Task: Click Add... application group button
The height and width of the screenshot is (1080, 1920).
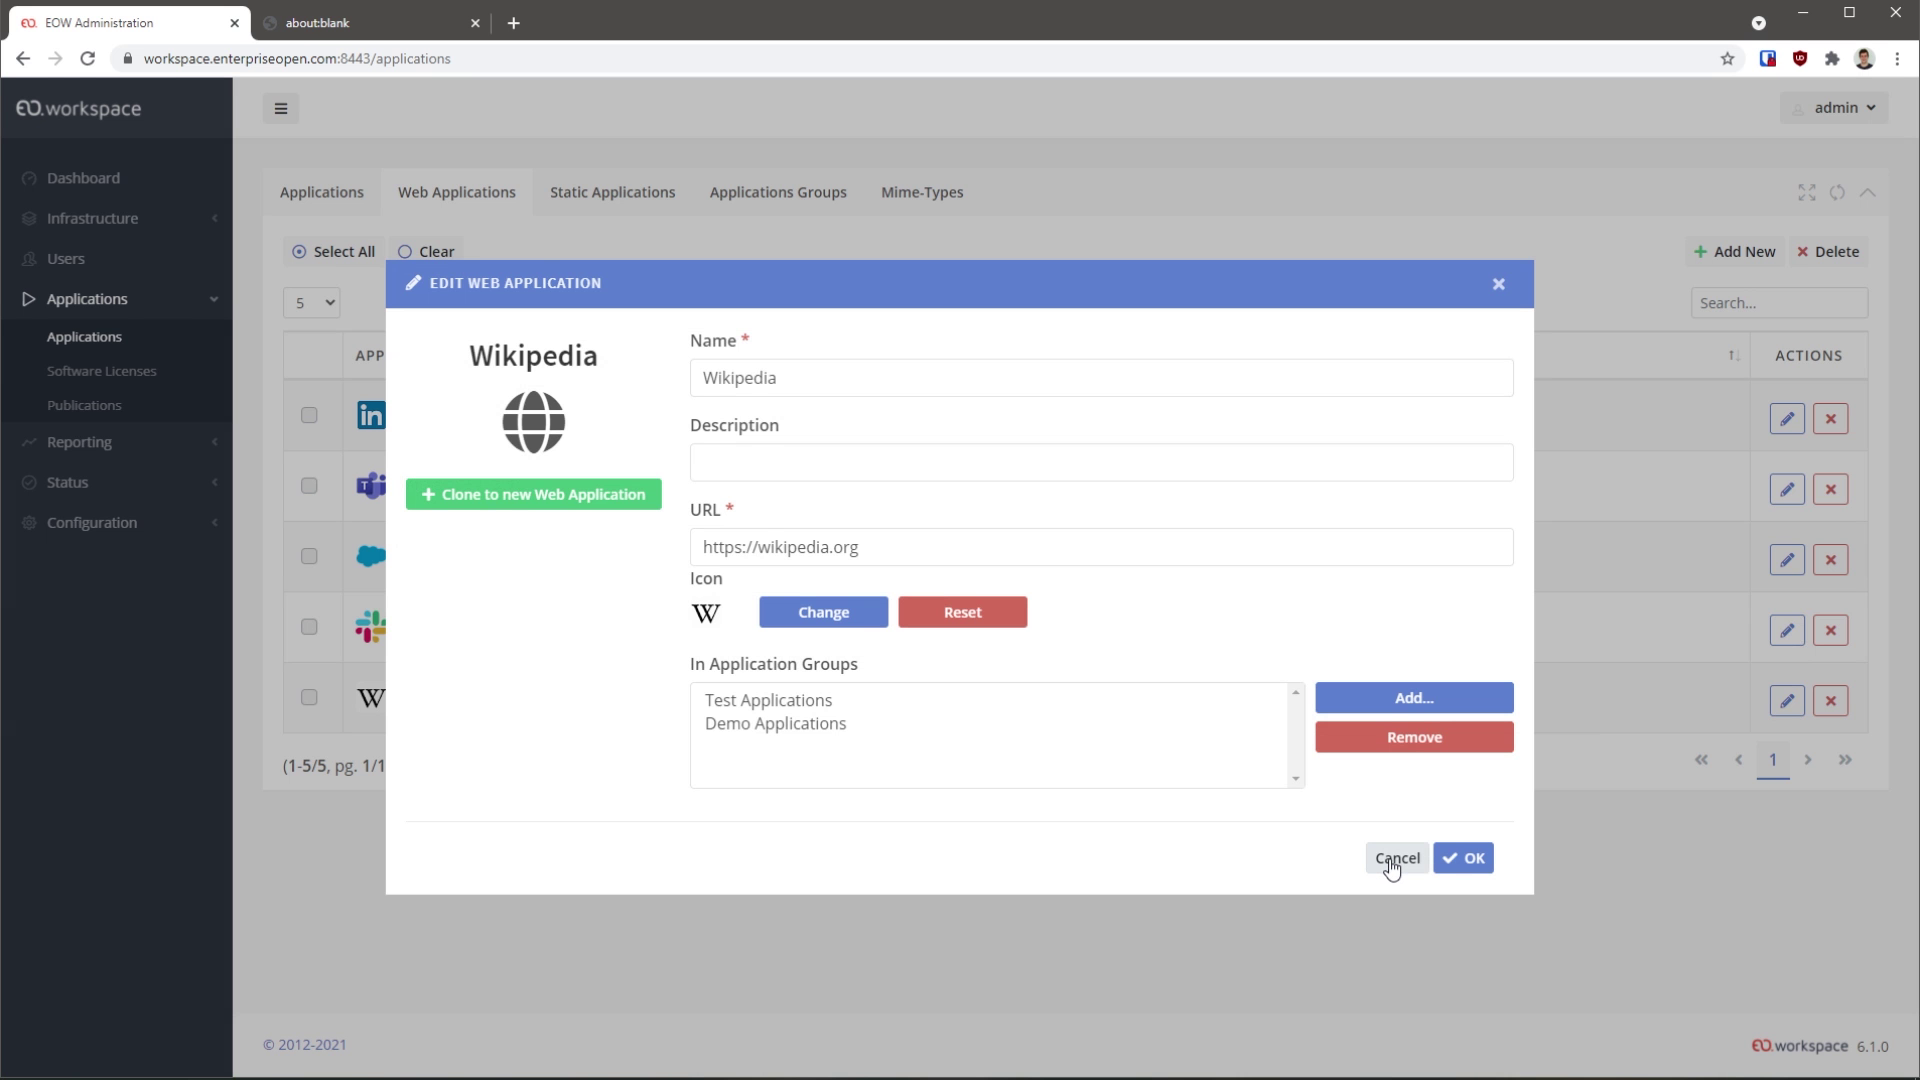Action: [1414, 698]
